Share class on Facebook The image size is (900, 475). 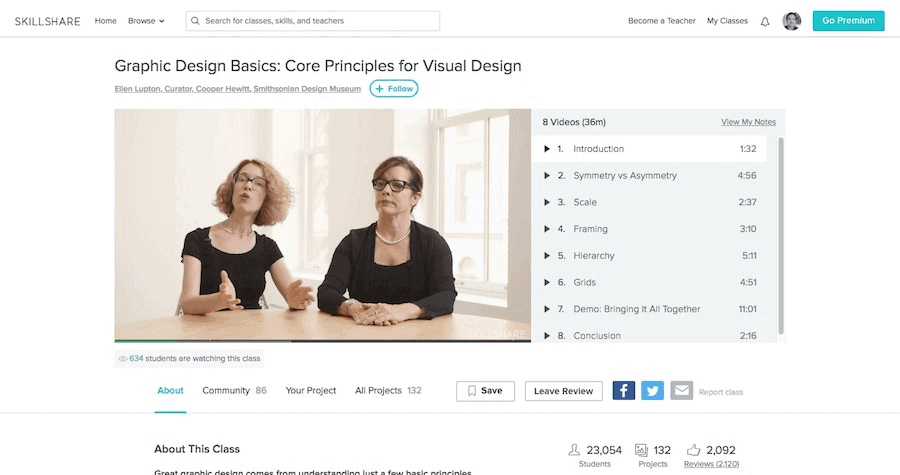(623, 391)
